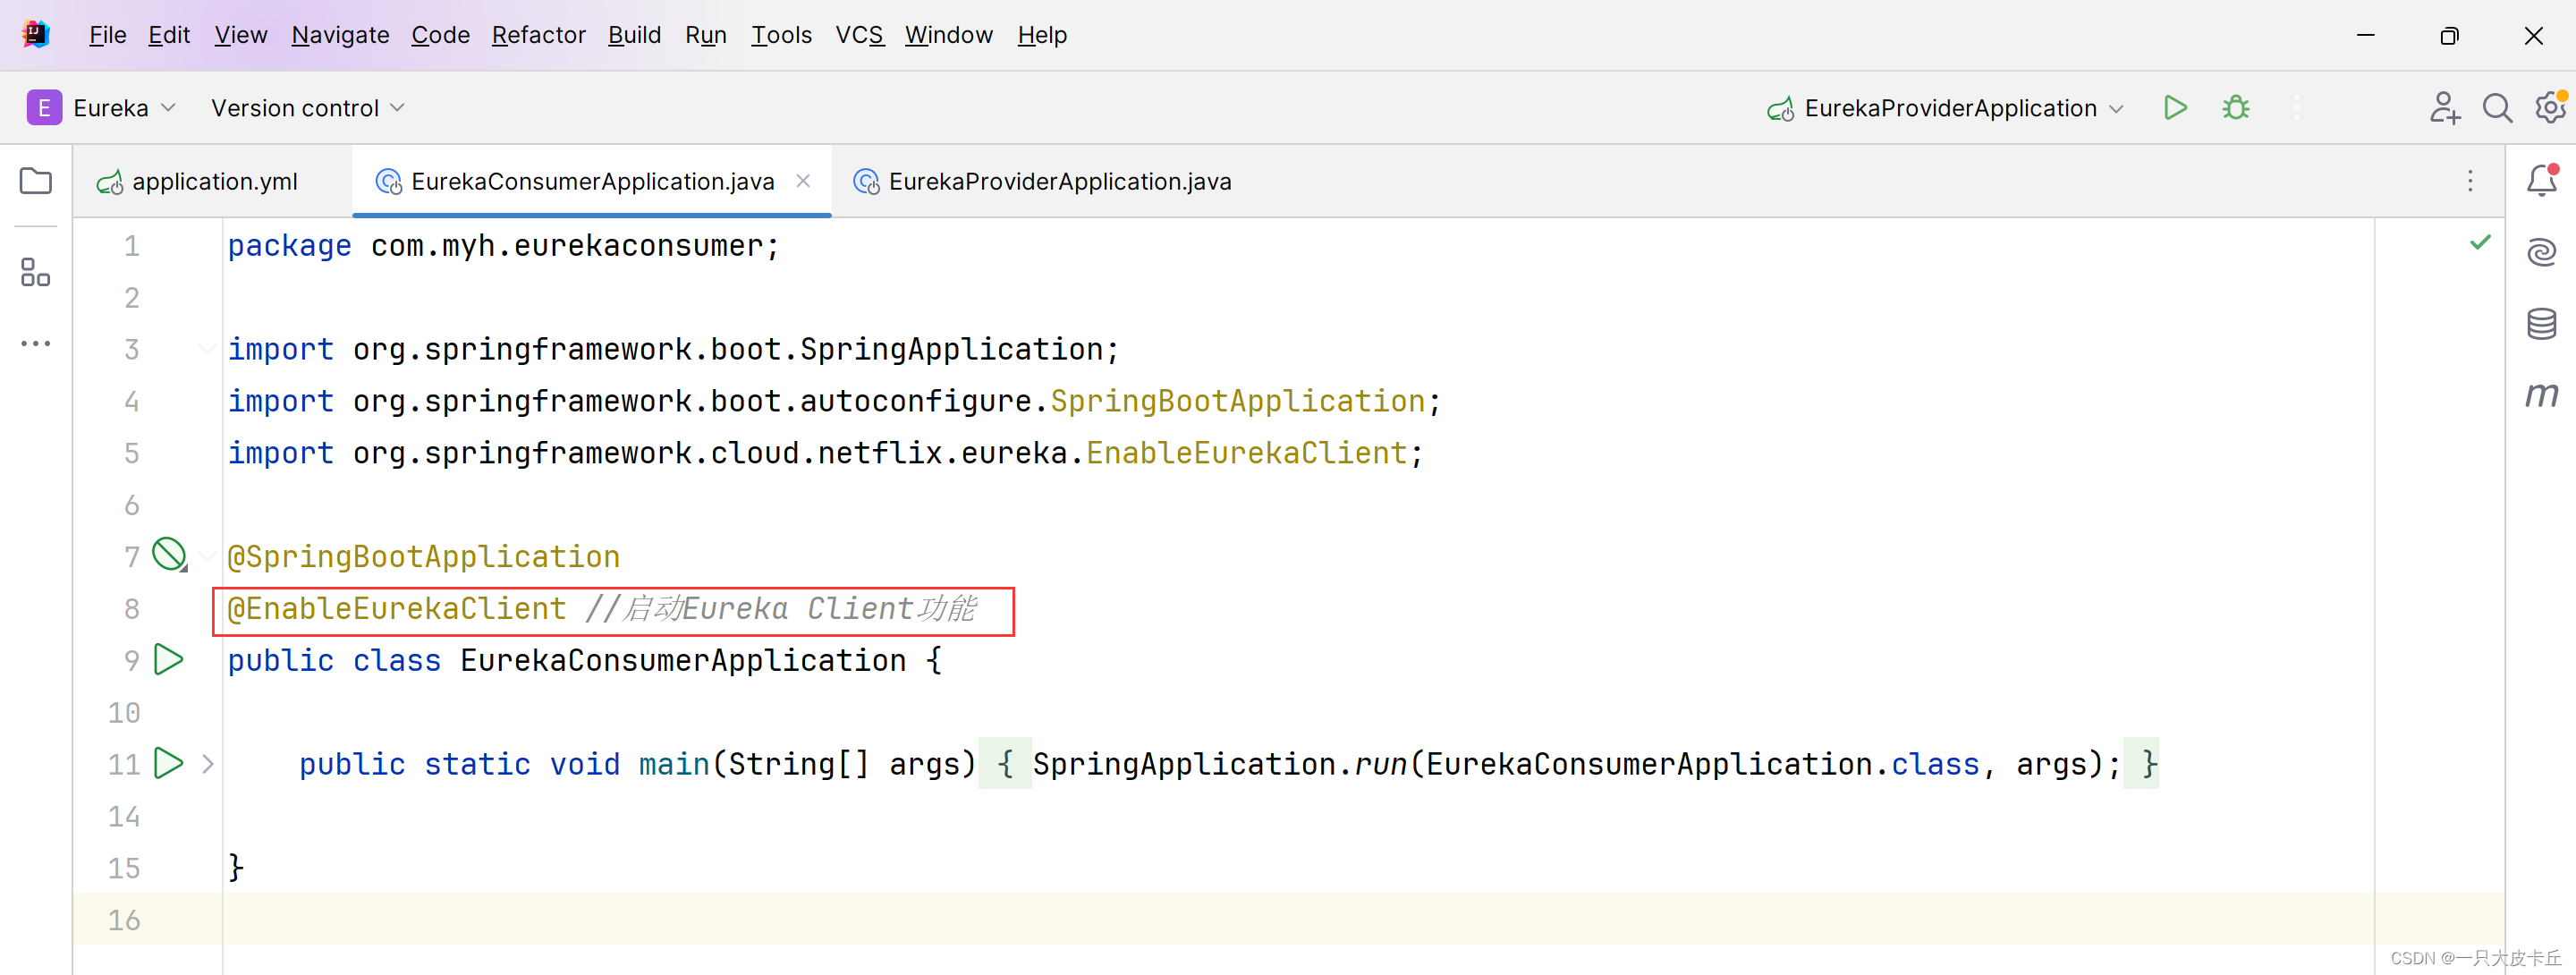Open the Navigate menu
Viewport: 2576px width, 975px height.
[340, 35]
